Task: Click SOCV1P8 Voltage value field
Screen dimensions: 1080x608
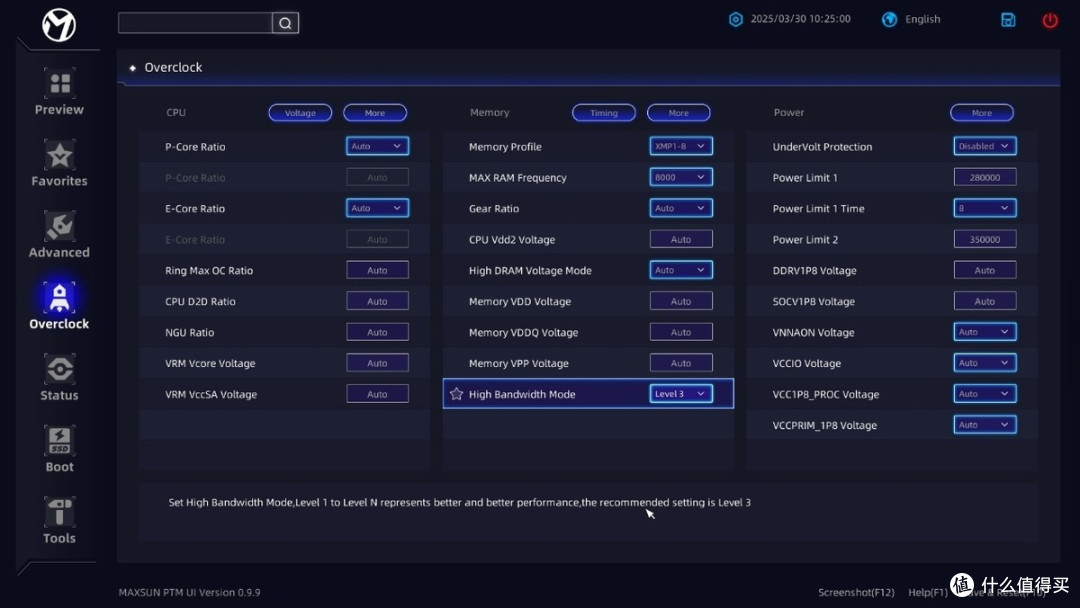Action: point(985,301)
